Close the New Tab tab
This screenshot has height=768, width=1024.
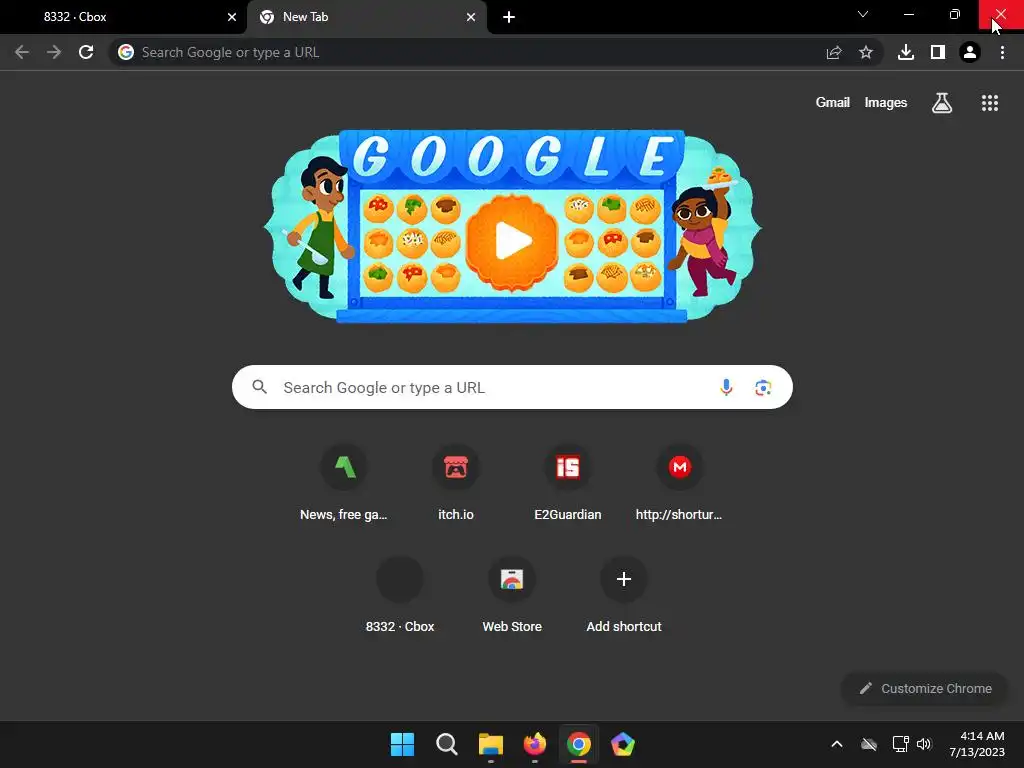click(x=471, y=17)
